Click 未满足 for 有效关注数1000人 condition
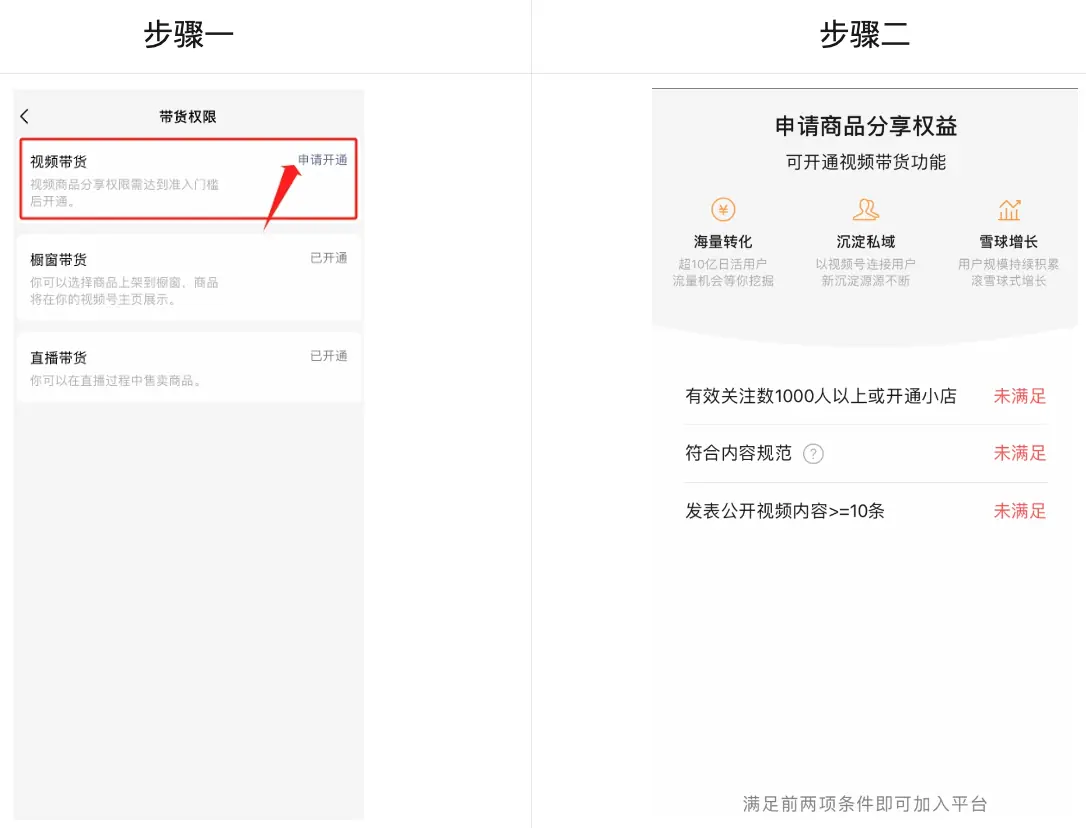Image resolution: width=1086 pixels, height=828 pixels. [x=1020, y=396]
